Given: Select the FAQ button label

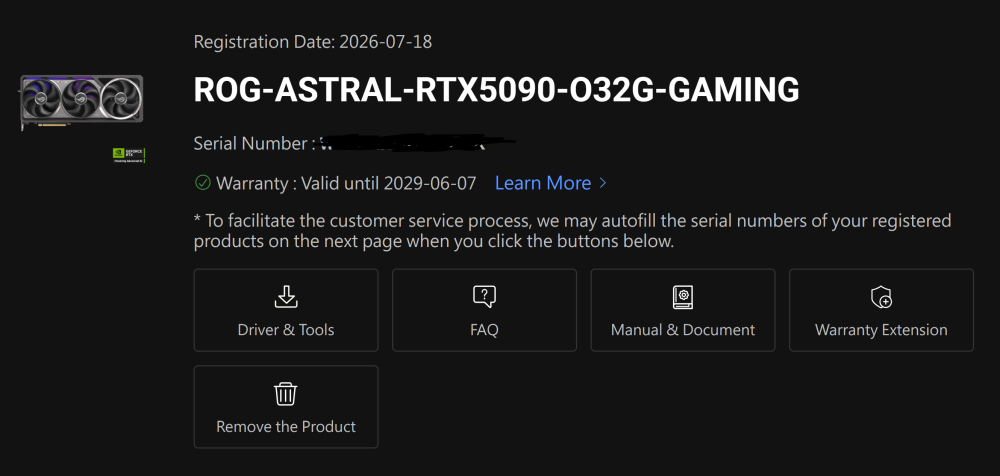Looking at the screenshot, I should (484, 330).
